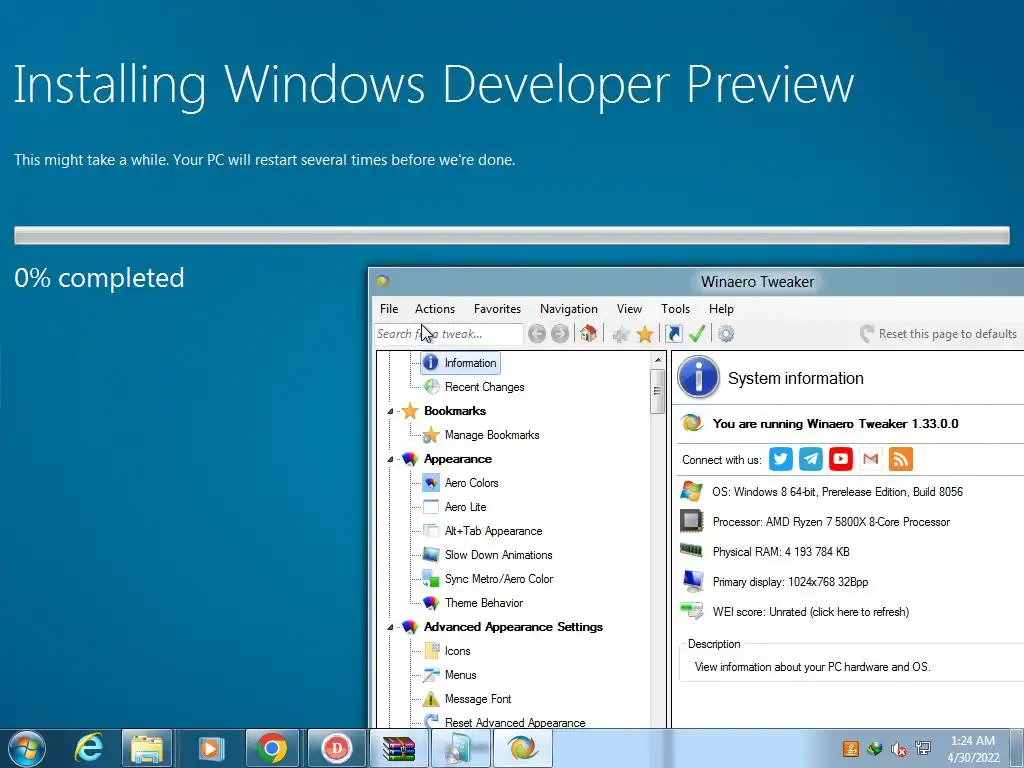
Task: Select Sync Metro/Aero Color tree item
Action: [499, 579]
